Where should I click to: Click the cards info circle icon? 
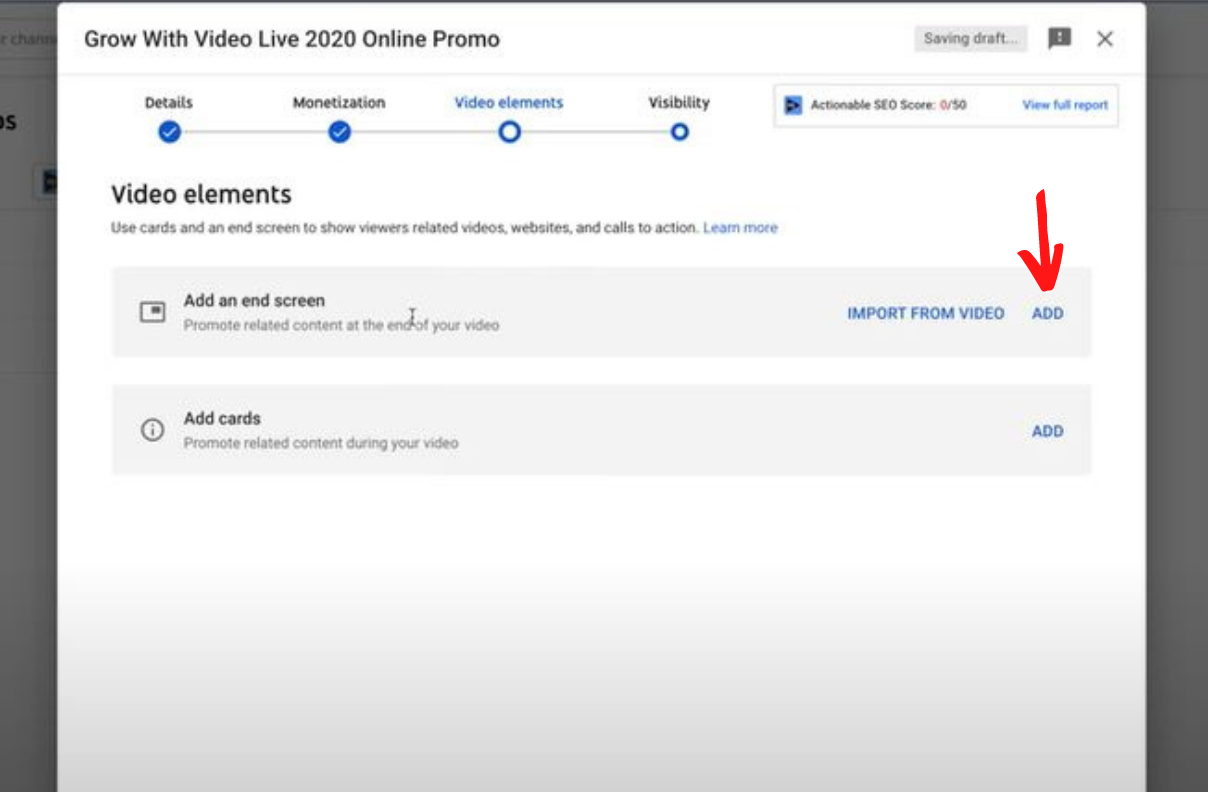pyautogui.click(x=152, y=431)
